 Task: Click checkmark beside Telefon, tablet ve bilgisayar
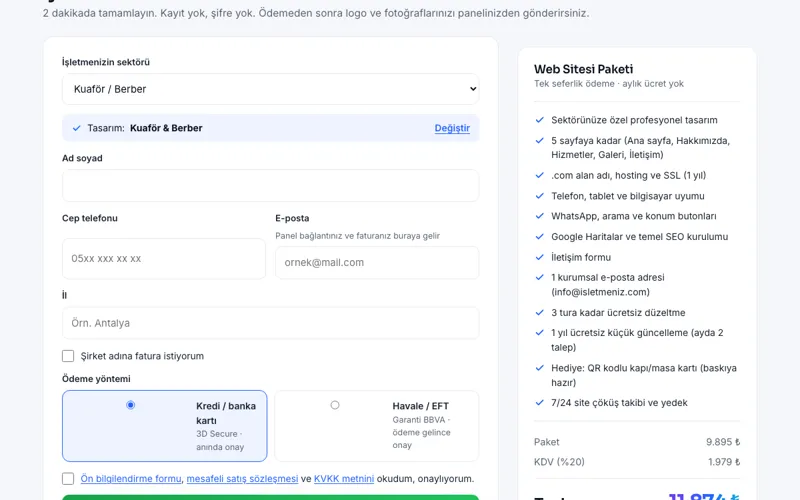539,196
